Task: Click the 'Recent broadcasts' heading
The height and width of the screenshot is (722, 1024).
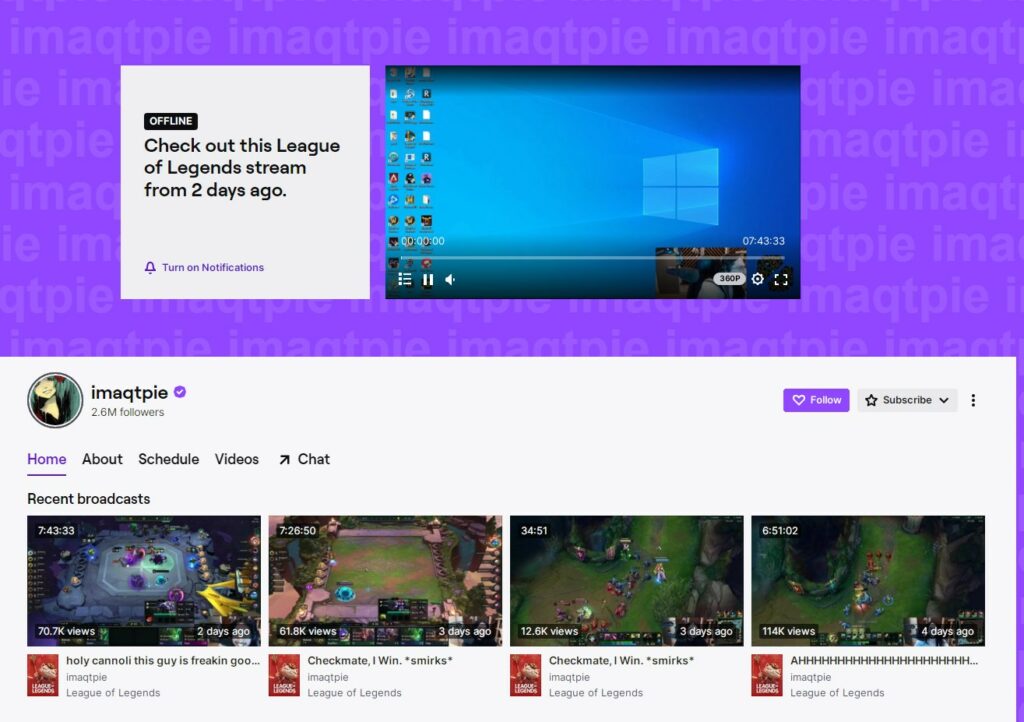Action: tap(89, 499)
